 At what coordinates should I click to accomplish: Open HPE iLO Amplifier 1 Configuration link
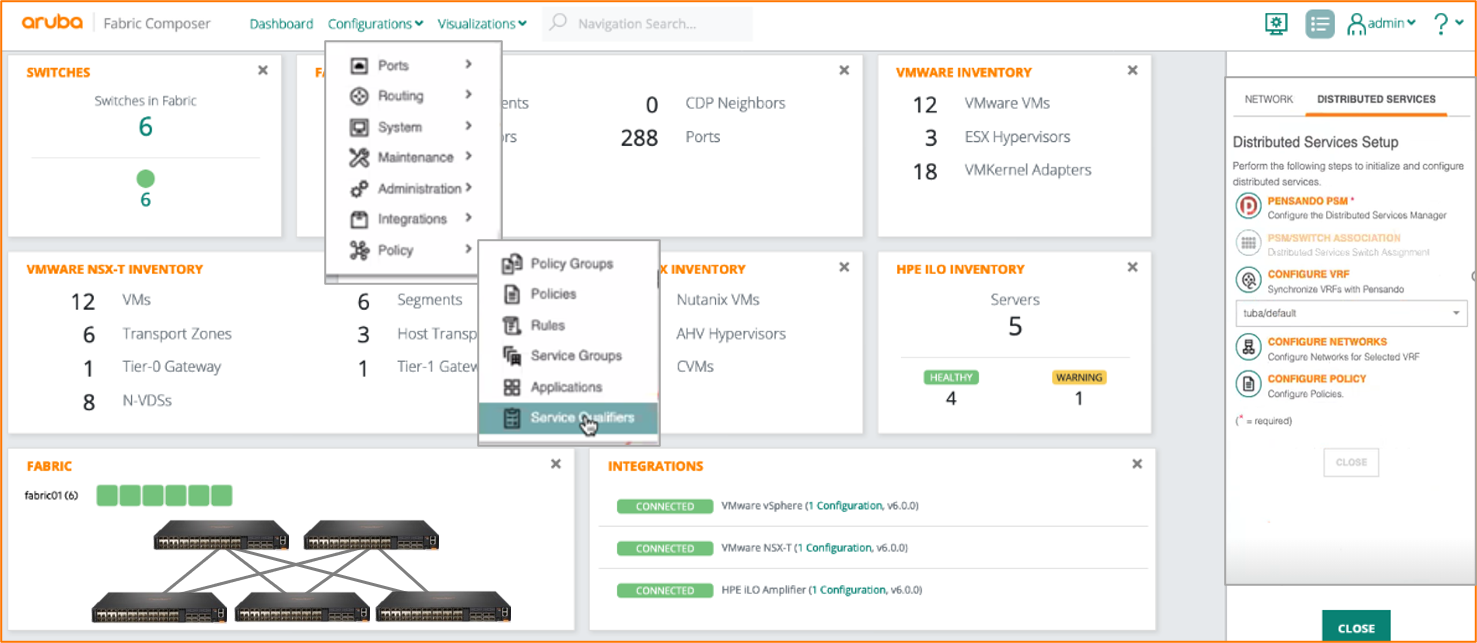(848, 590)
